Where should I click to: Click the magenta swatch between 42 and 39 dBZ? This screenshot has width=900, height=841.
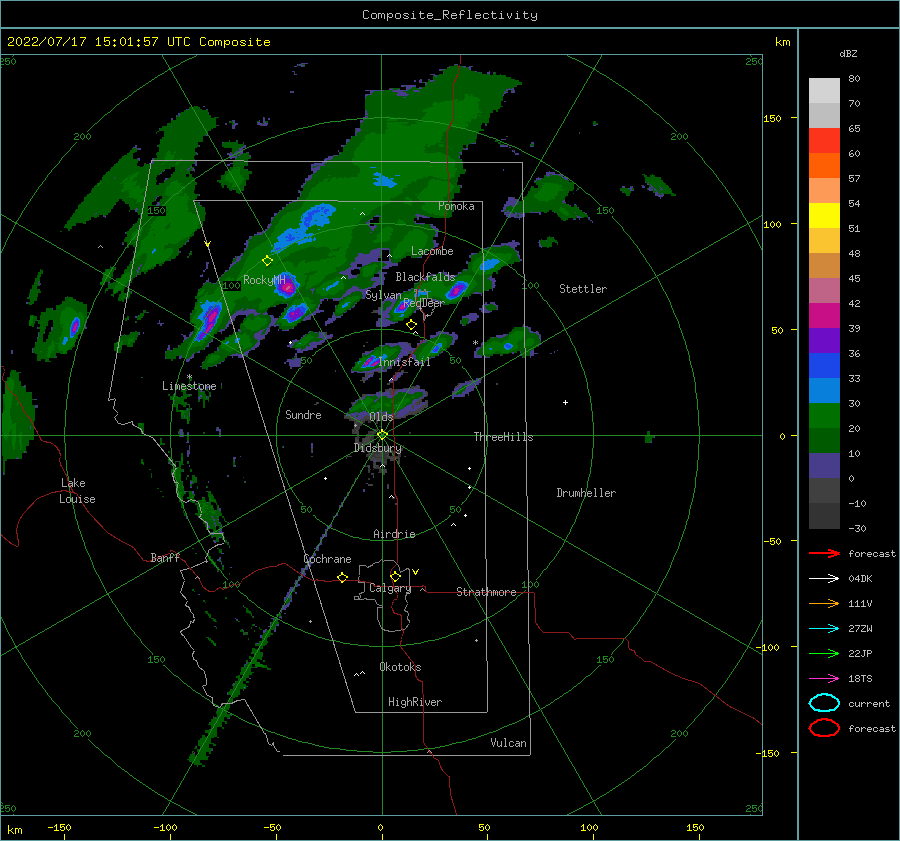tap(824, 316)
